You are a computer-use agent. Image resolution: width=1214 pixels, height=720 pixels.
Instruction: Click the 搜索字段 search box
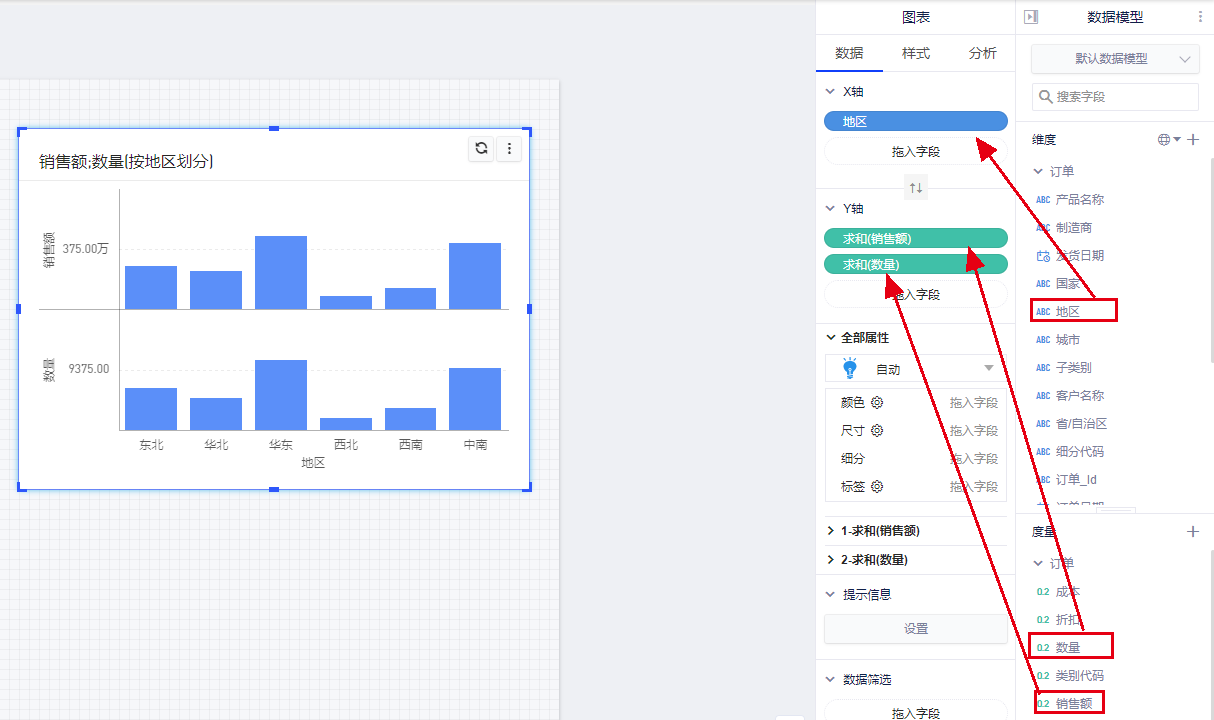click(x=1114, y=97)
